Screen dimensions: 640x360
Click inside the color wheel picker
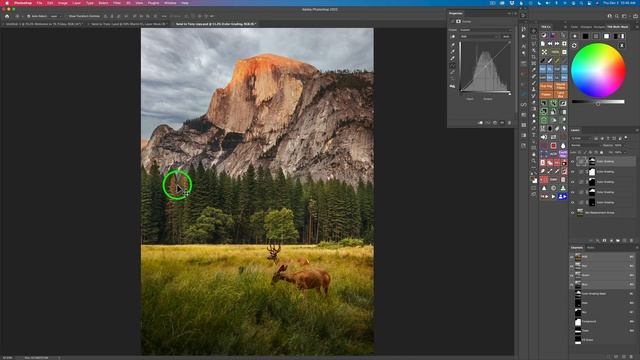click(598, 70)
